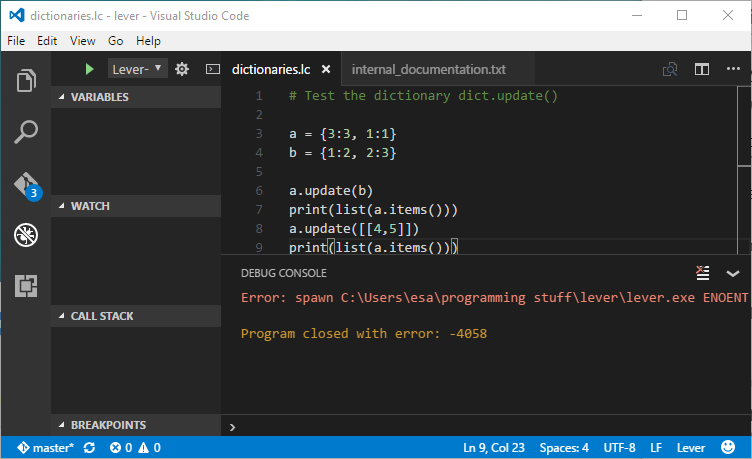Start debugging with the green play button
Screen dimensions: 752x459
(x=89, y=69)
